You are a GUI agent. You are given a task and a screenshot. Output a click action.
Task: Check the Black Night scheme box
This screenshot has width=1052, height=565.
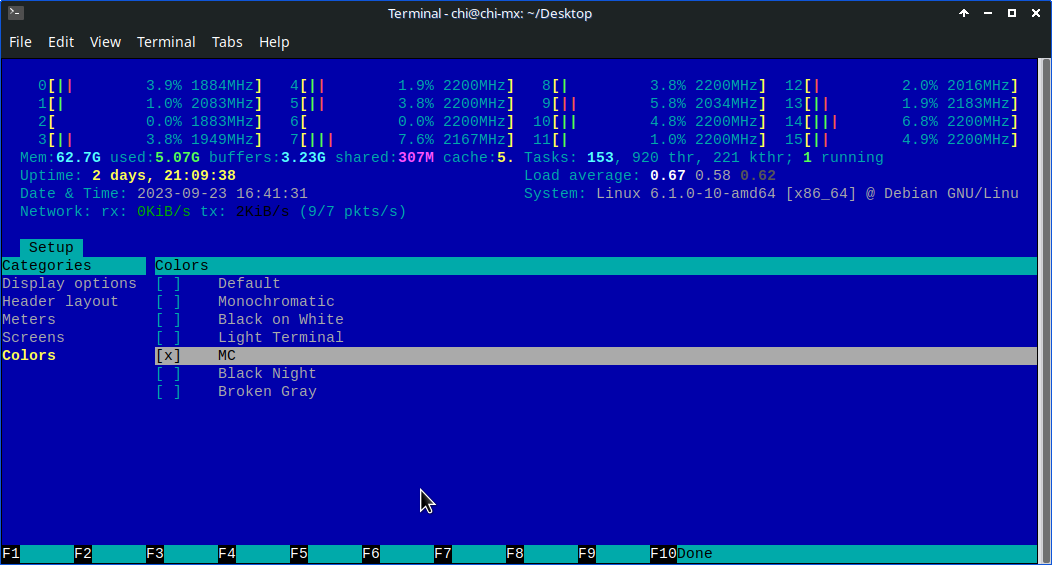tap(168, 374)
